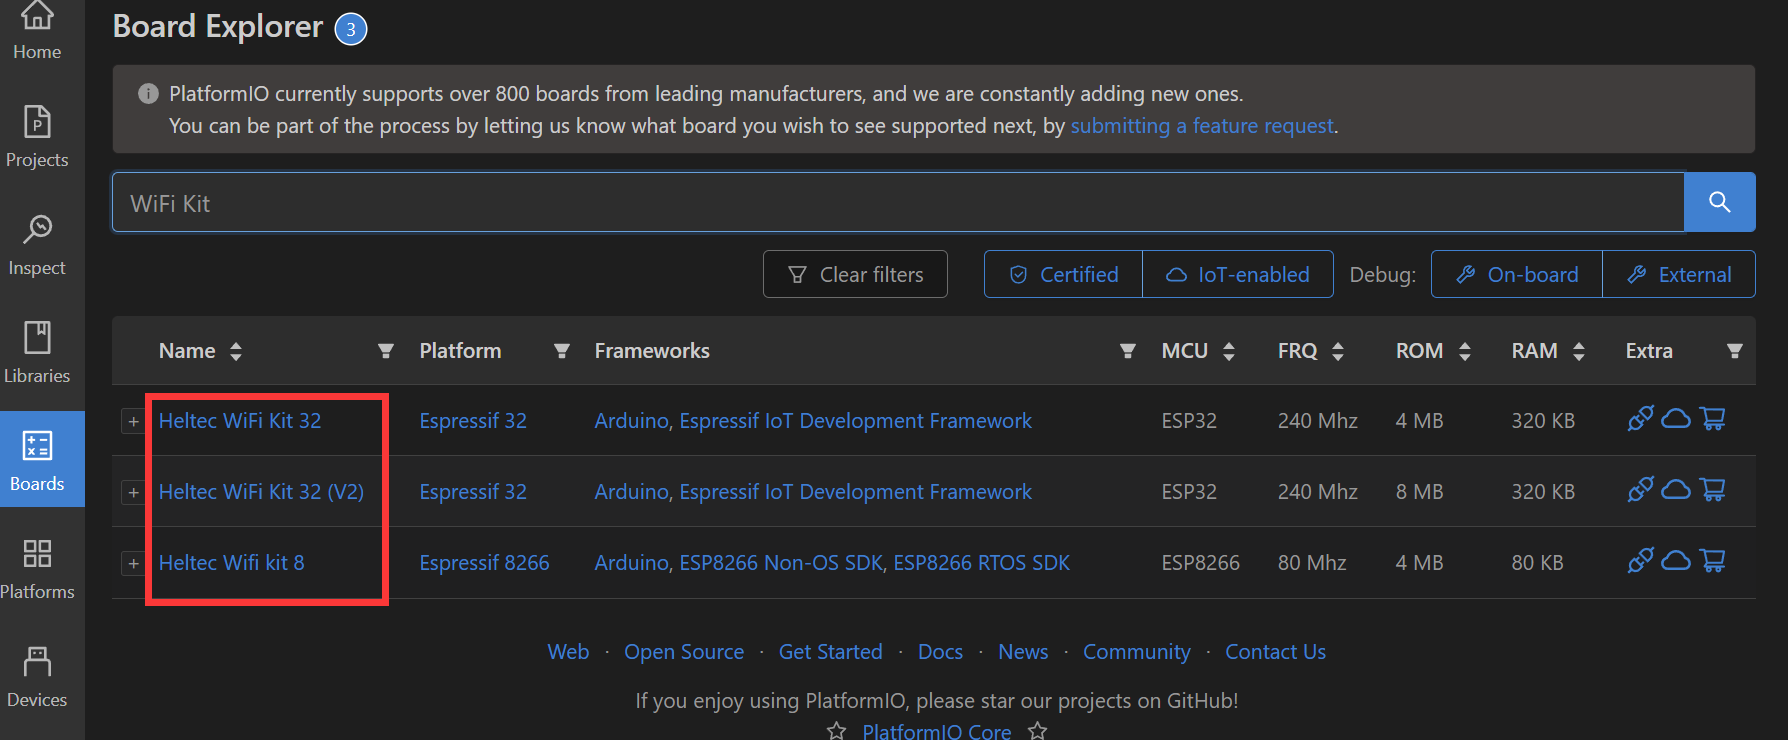1788x740 pixels.
Task: Click the 8 MB ROM value
Action: click(1420, 492)
